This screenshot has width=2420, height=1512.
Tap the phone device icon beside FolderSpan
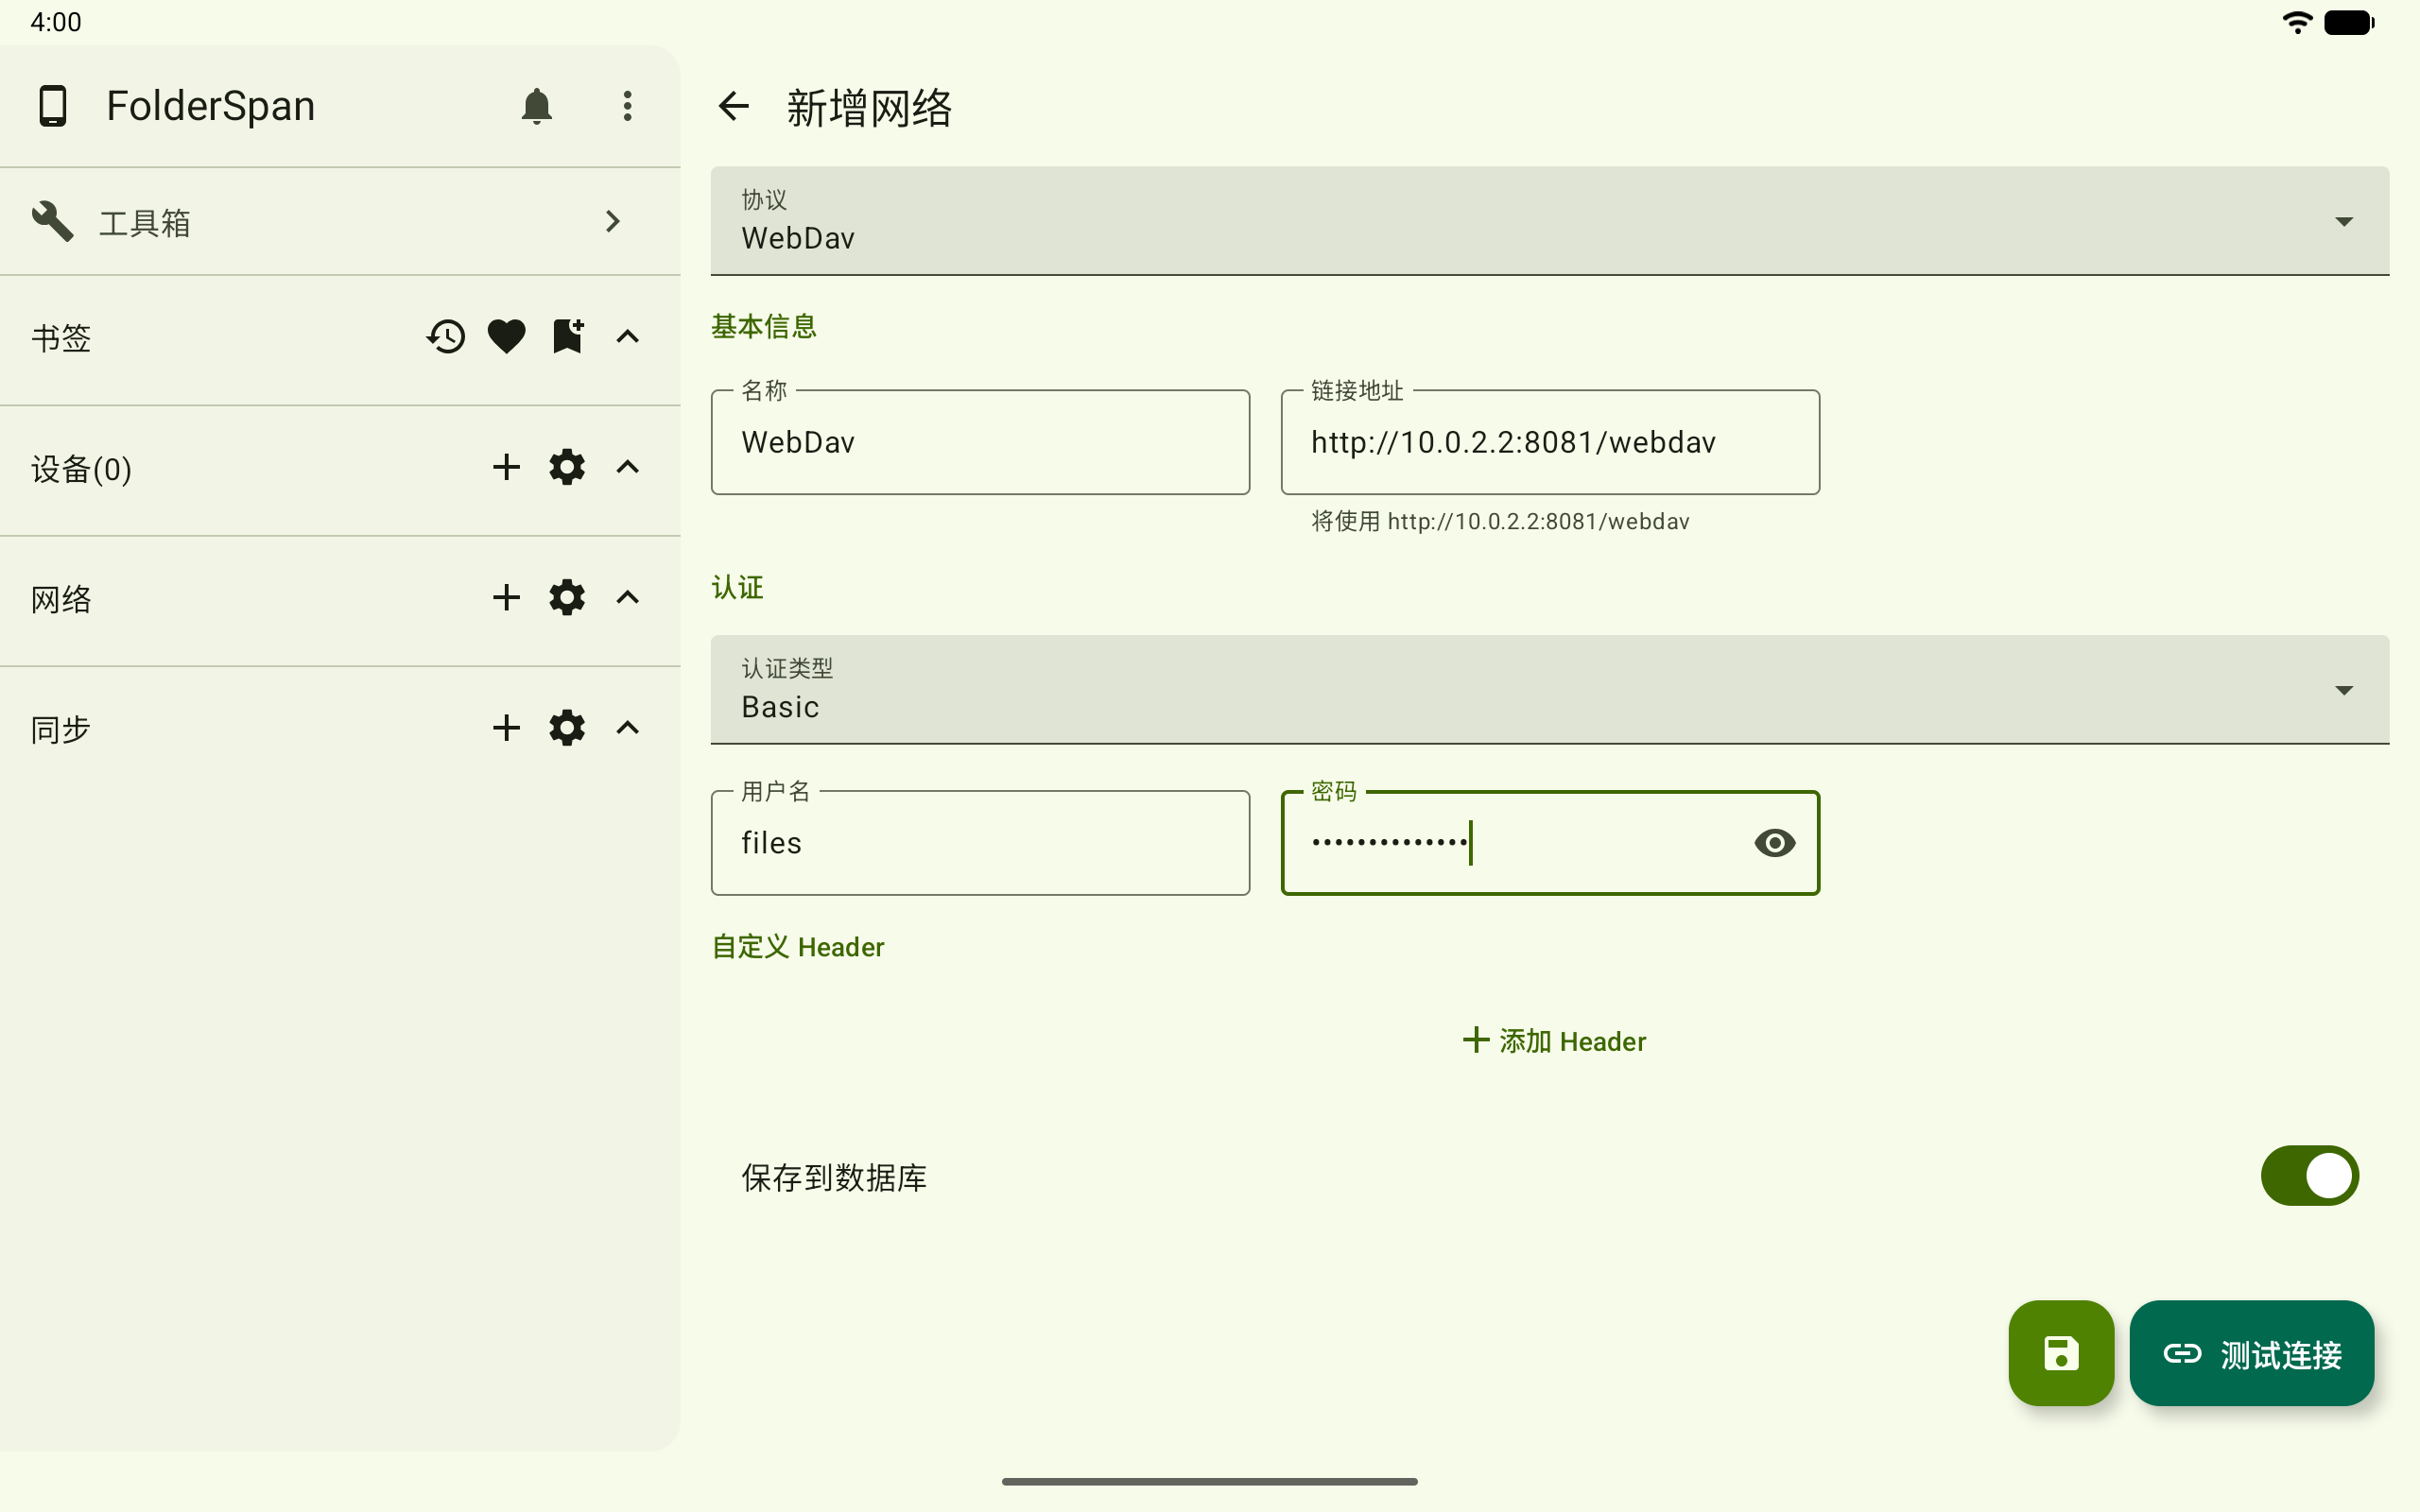pyautogui.click(x=52, y=106)
